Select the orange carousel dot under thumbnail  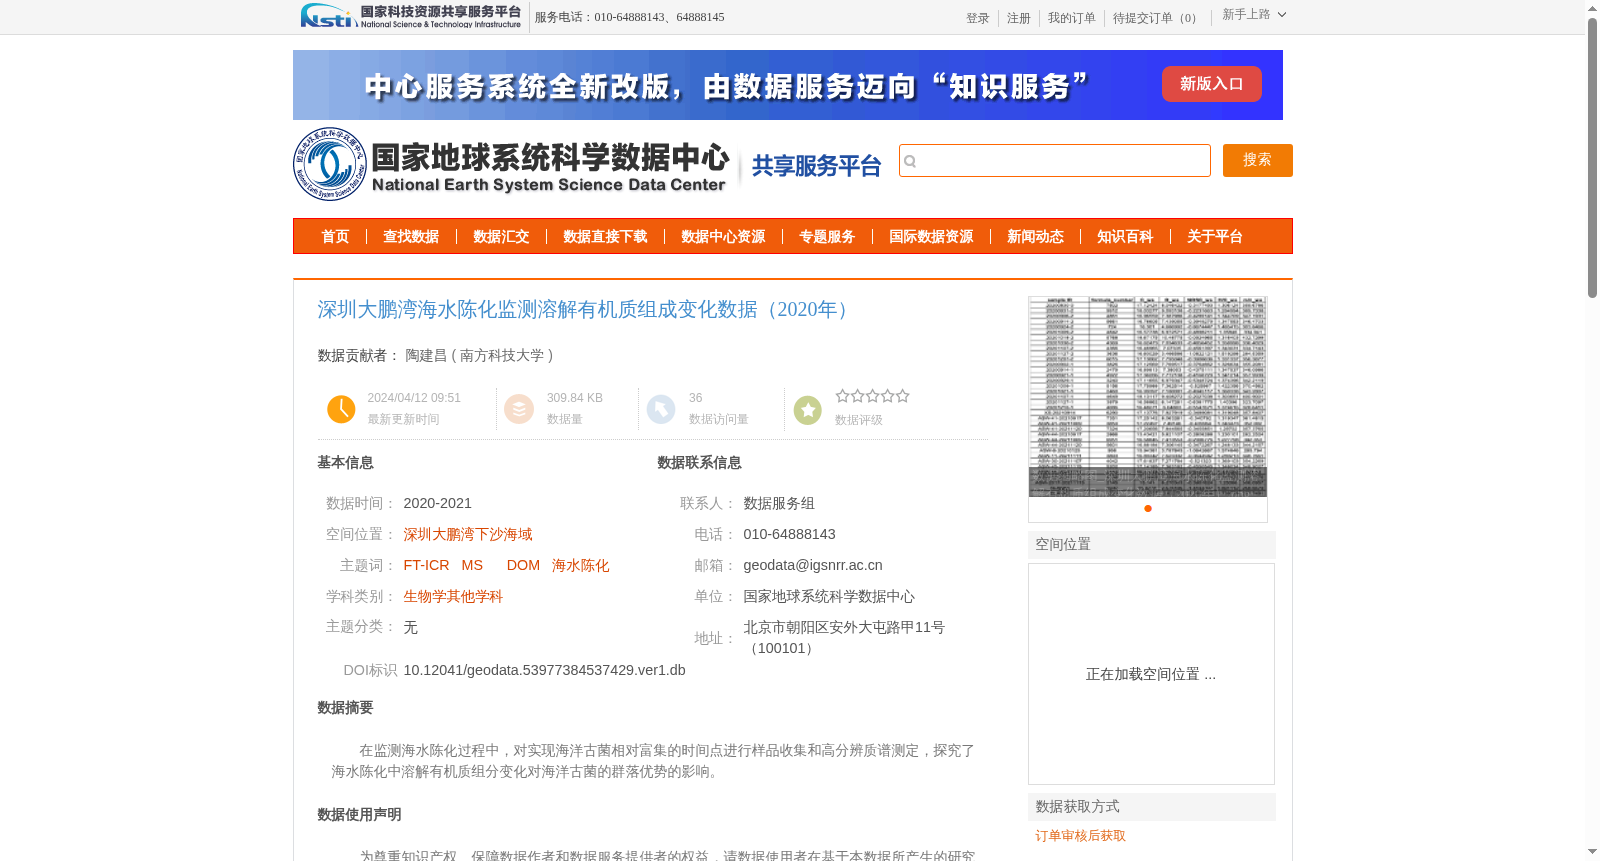tap(1148, 509)
